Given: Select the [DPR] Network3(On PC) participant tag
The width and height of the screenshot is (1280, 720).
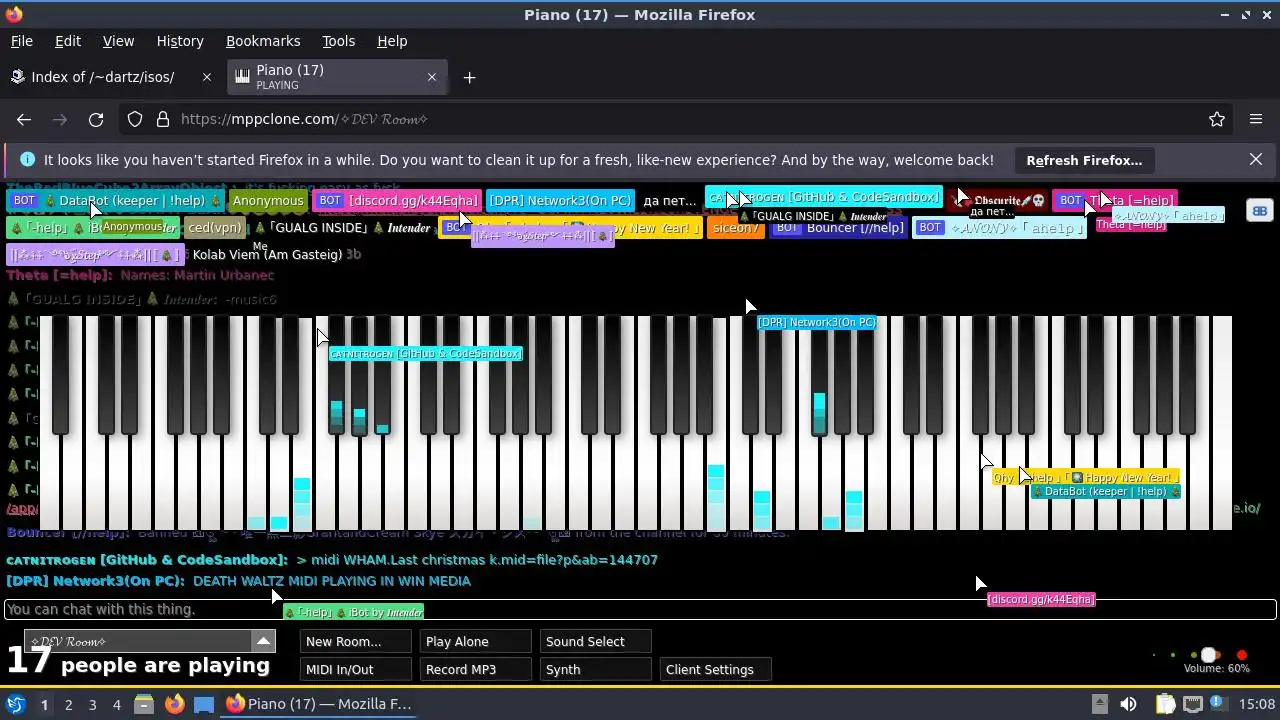Looking at the screenshot, I should coord(561,200).
